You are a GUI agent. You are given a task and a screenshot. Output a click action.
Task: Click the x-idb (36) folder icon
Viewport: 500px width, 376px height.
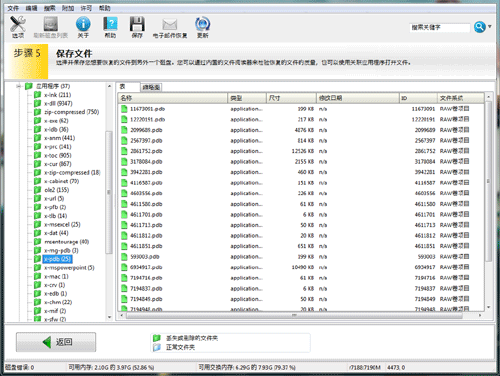pos(38,129)
